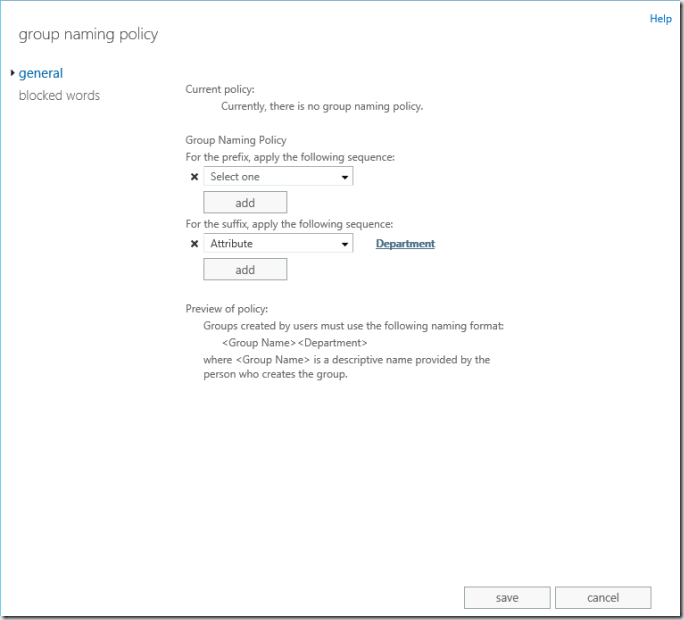Open the blocked words section
Viewport: 684px width, 620px height.
tap(59, 96)
